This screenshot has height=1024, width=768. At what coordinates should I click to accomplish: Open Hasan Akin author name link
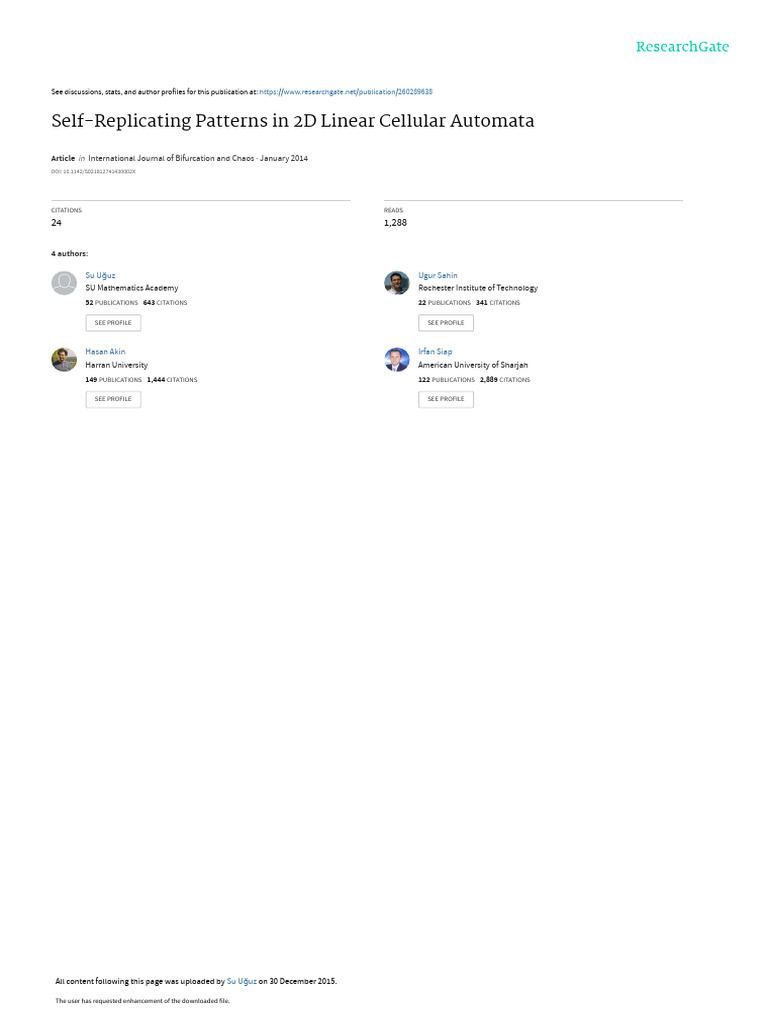click(x=105, y=351)
